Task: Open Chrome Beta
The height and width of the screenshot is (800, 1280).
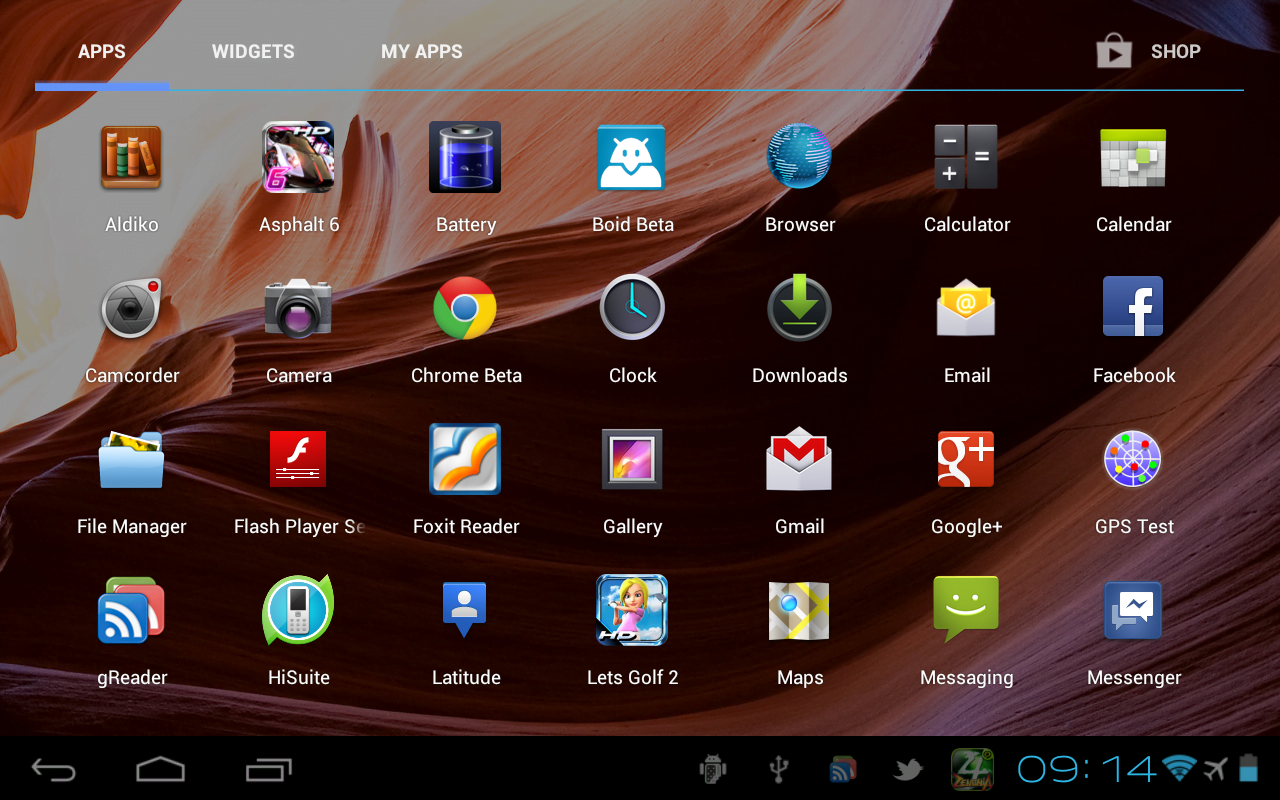Action: (x=465, y=309)
